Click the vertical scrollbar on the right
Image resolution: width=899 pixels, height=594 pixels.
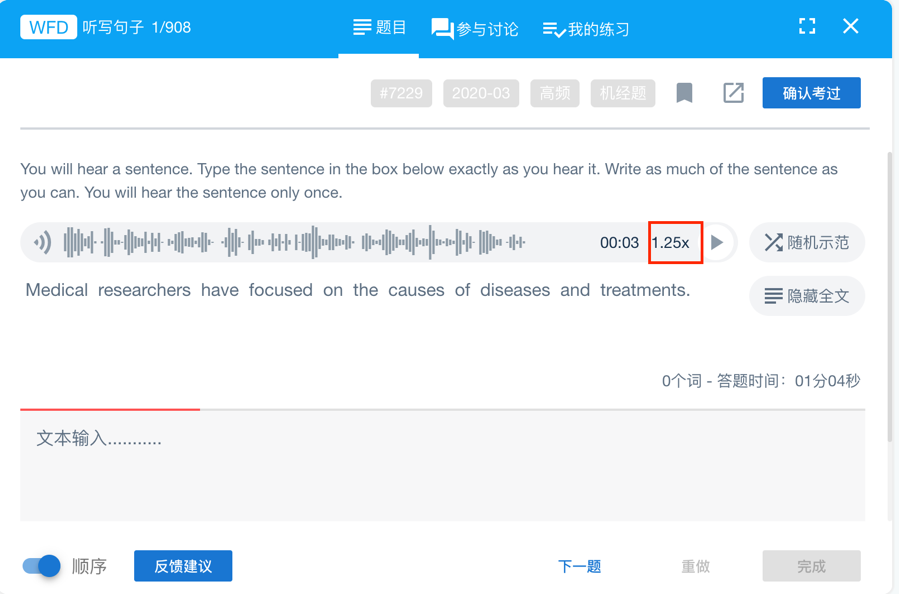[890, 297]
